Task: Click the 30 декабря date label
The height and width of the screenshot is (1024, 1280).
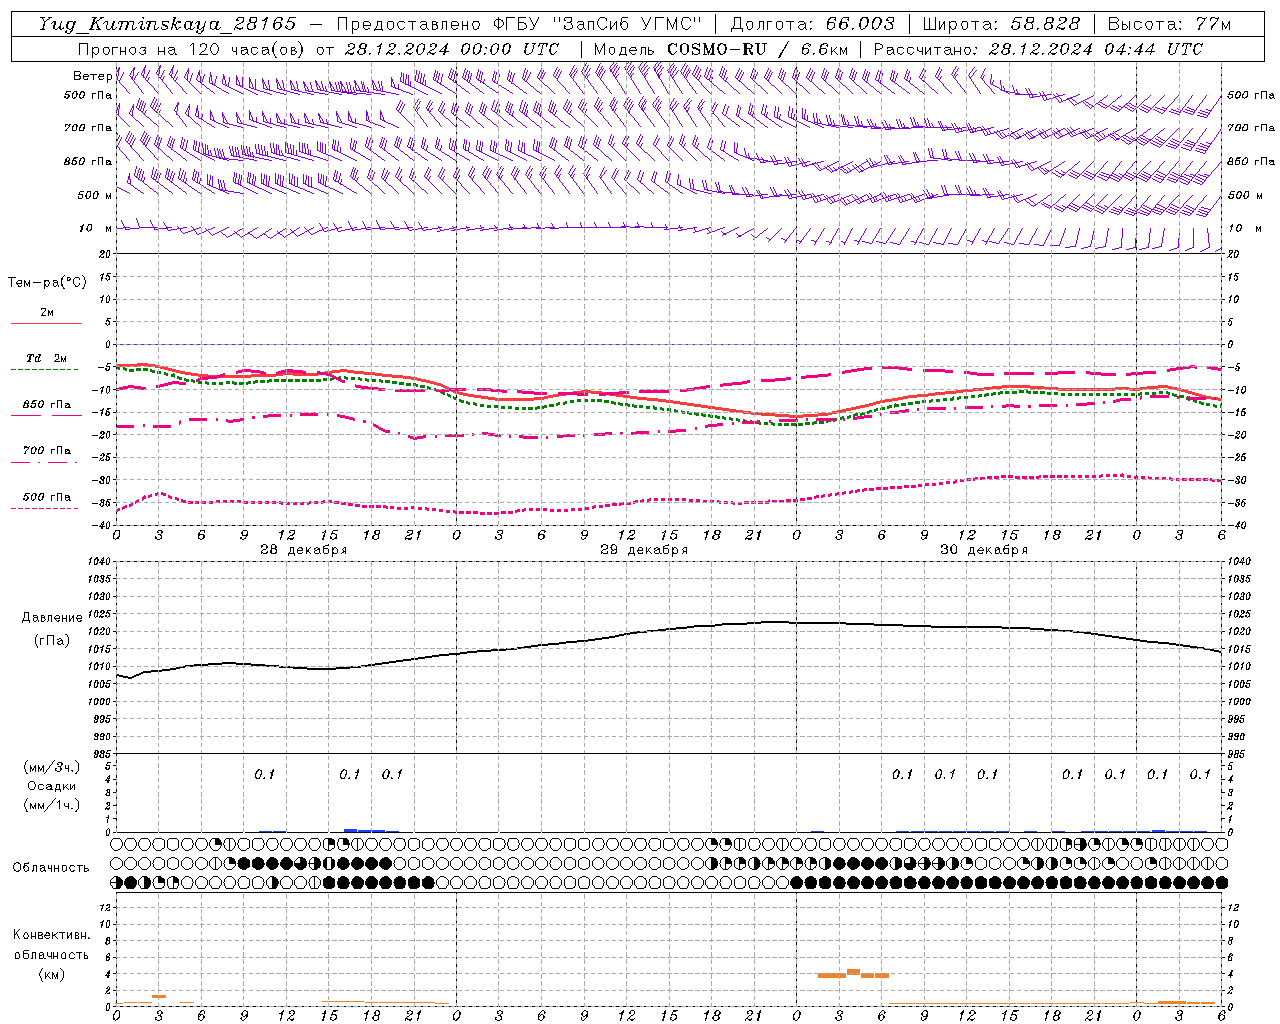Action: (984, 550)
